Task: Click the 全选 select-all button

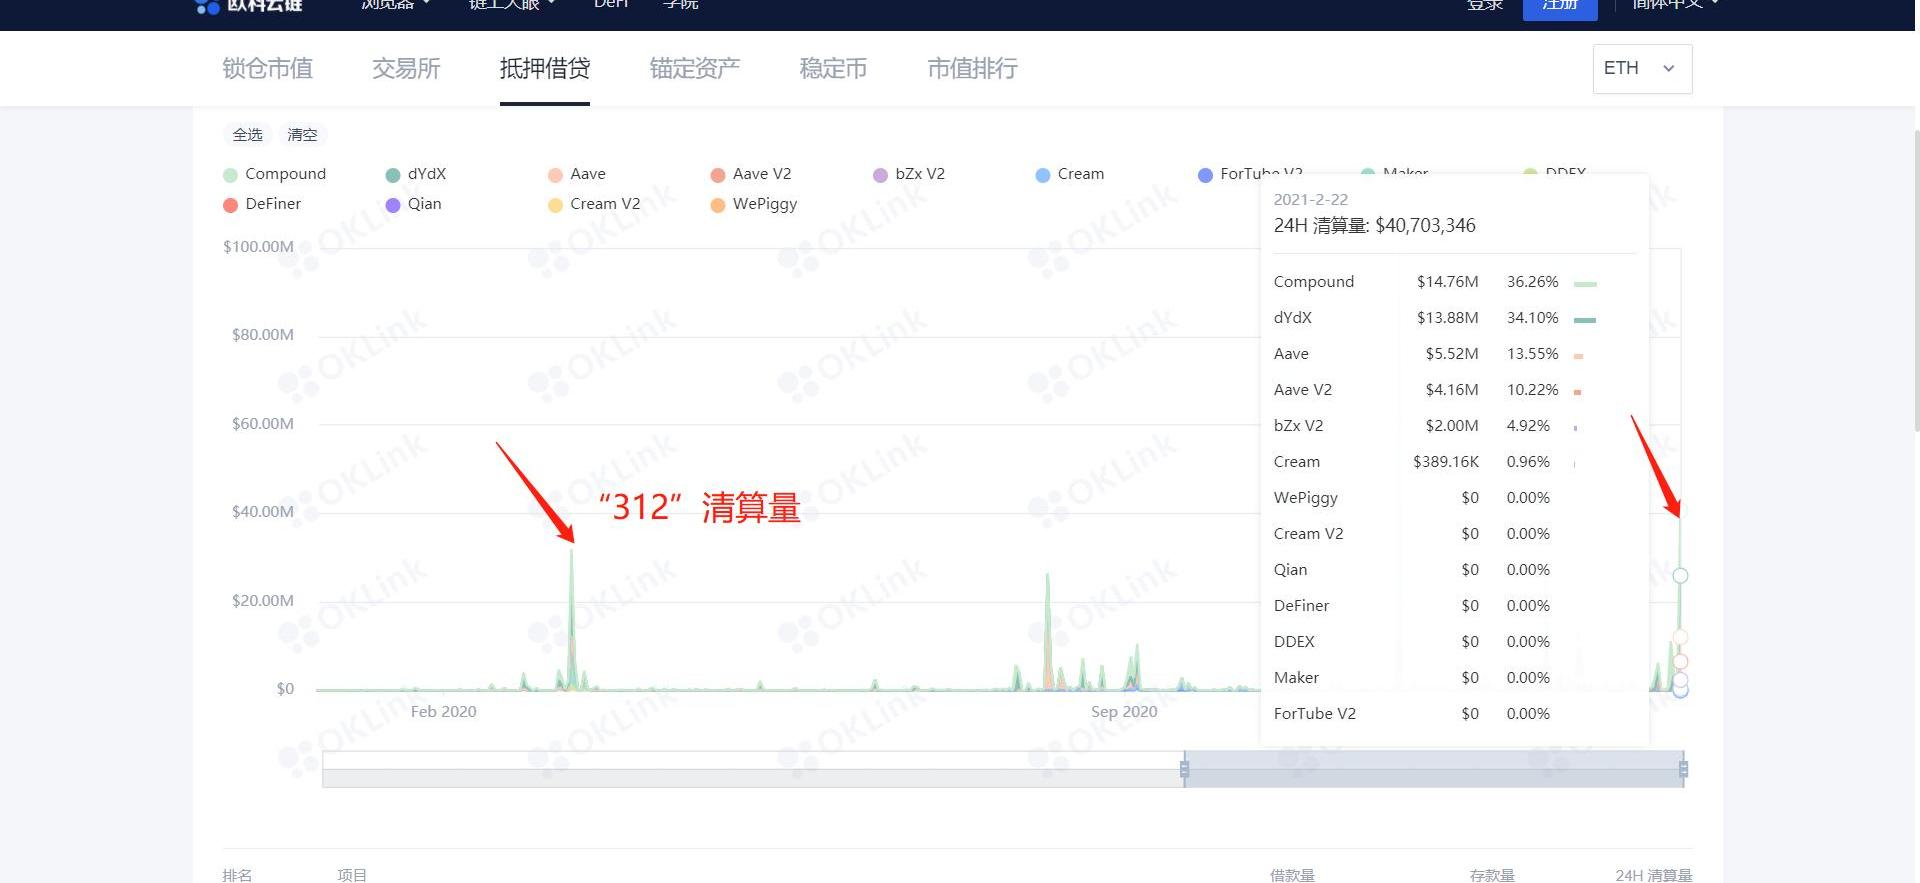Action: point(247,134)
